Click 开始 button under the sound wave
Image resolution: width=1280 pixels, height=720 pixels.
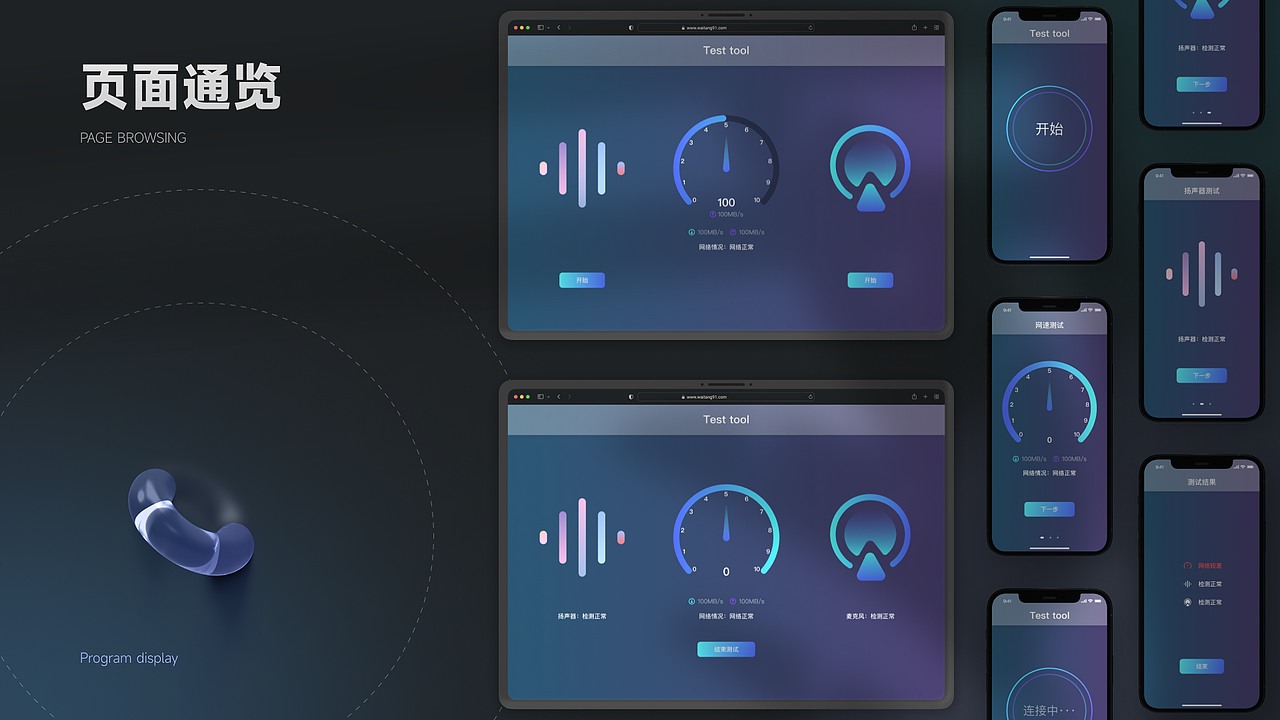(582, 280)
